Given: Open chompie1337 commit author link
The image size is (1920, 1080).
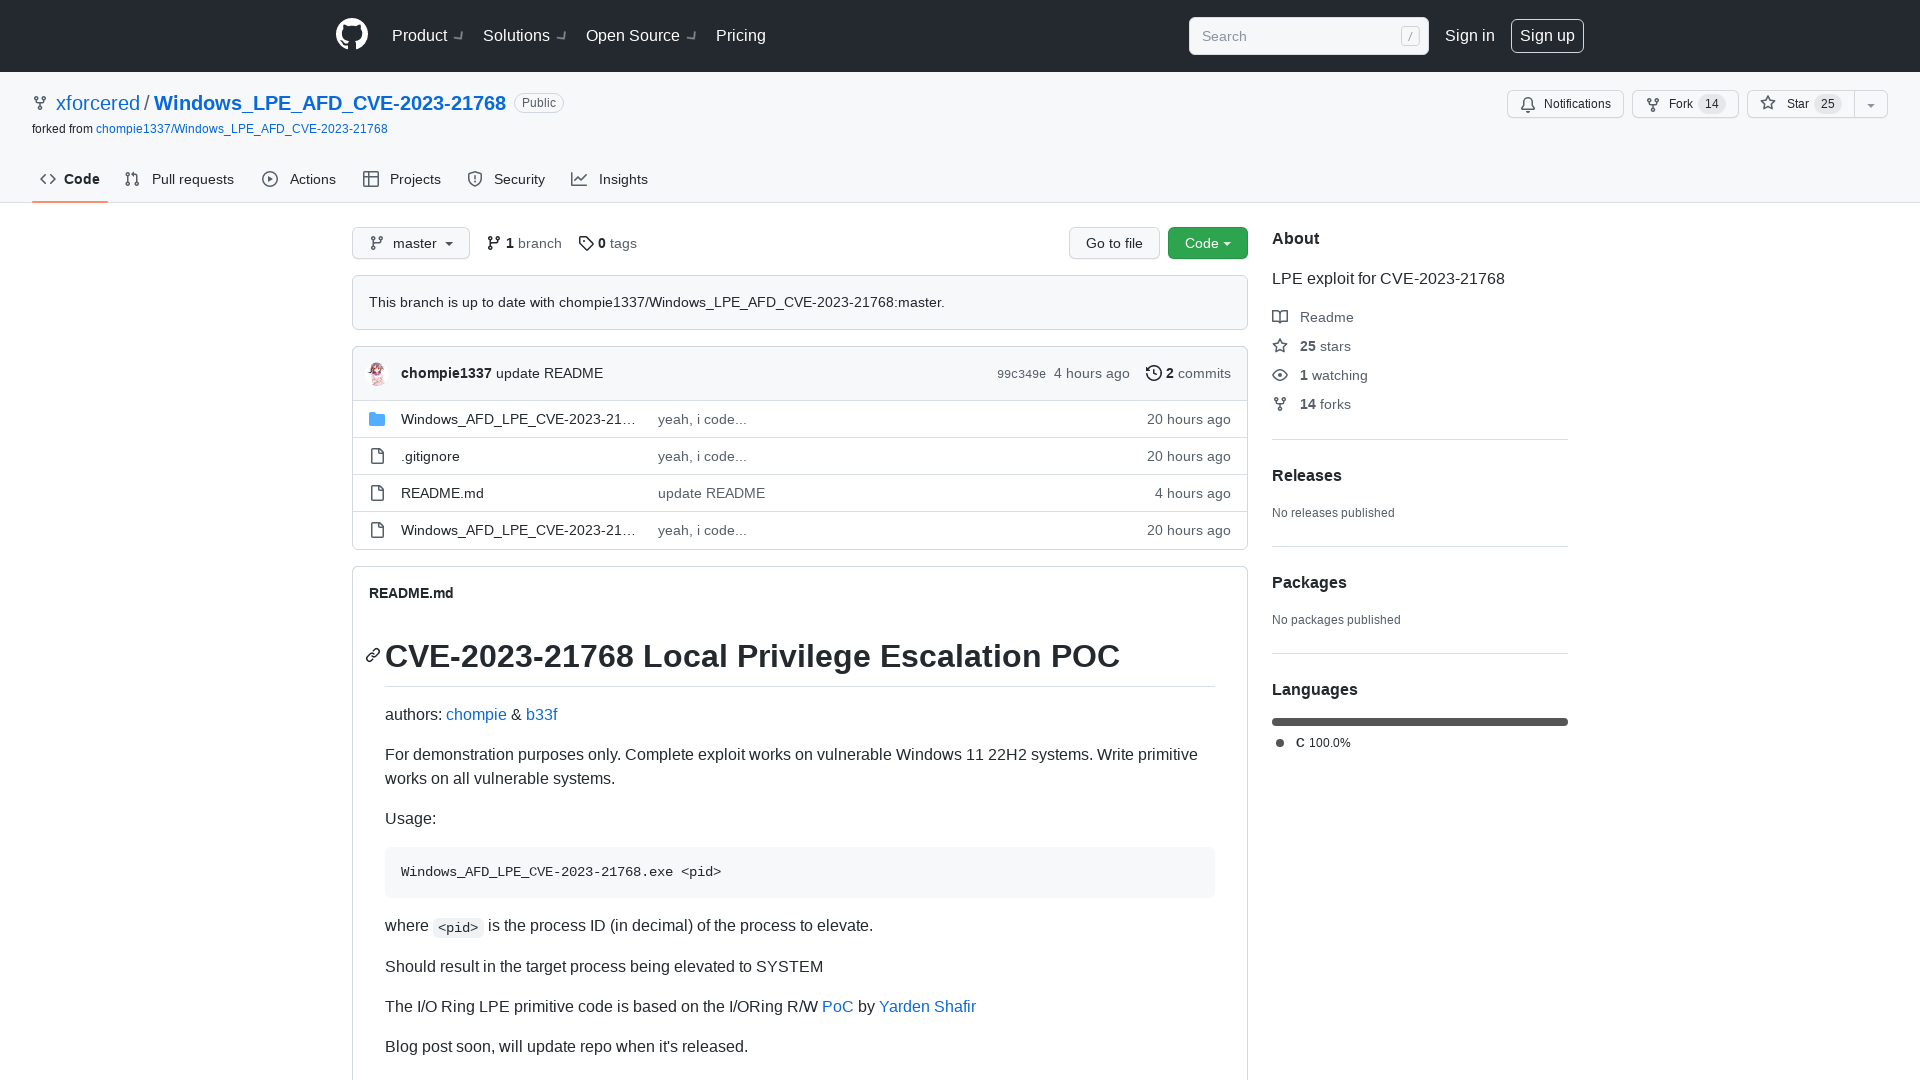Looking at the screenshot, I should [446, 373].
